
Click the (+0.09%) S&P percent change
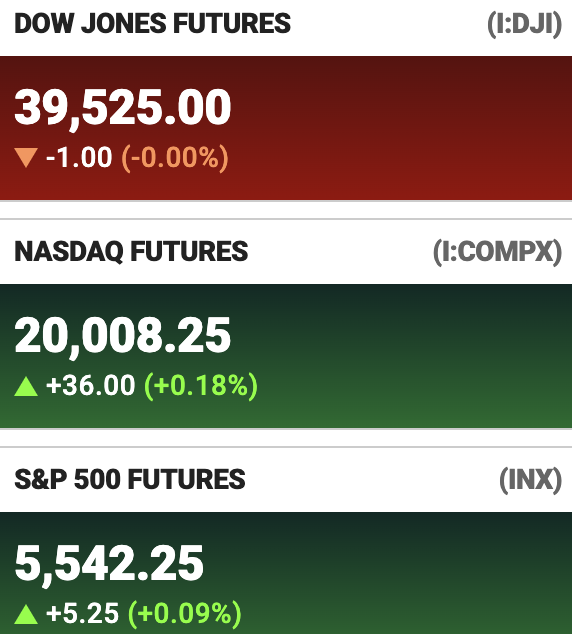pyautogui.click(x=185, y=614)
